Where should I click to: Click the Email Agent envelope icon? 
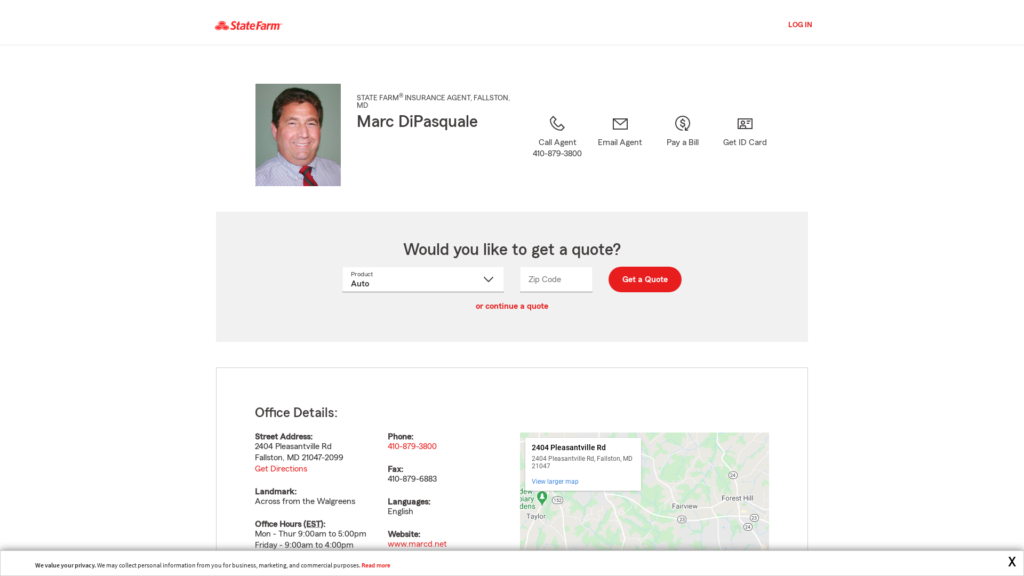620,124
